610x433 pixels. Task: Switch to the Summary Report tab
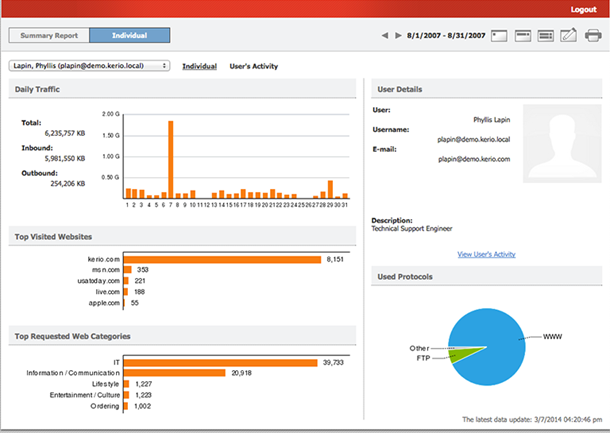[x=49, y=35]
